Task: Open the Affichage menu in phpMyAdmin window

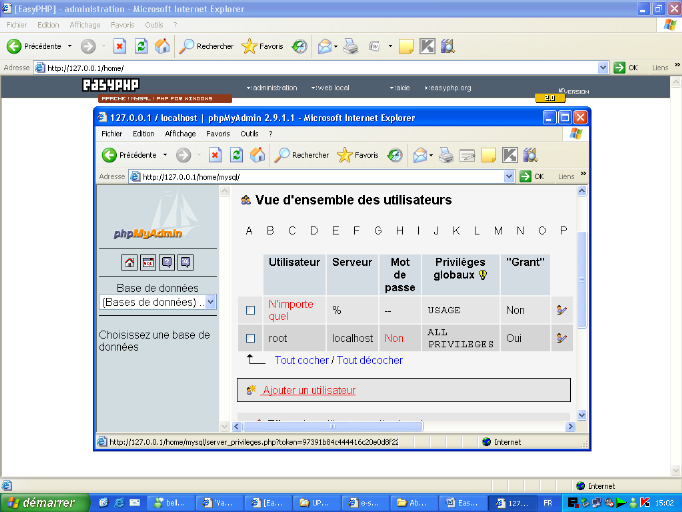Action: [180, 133]
